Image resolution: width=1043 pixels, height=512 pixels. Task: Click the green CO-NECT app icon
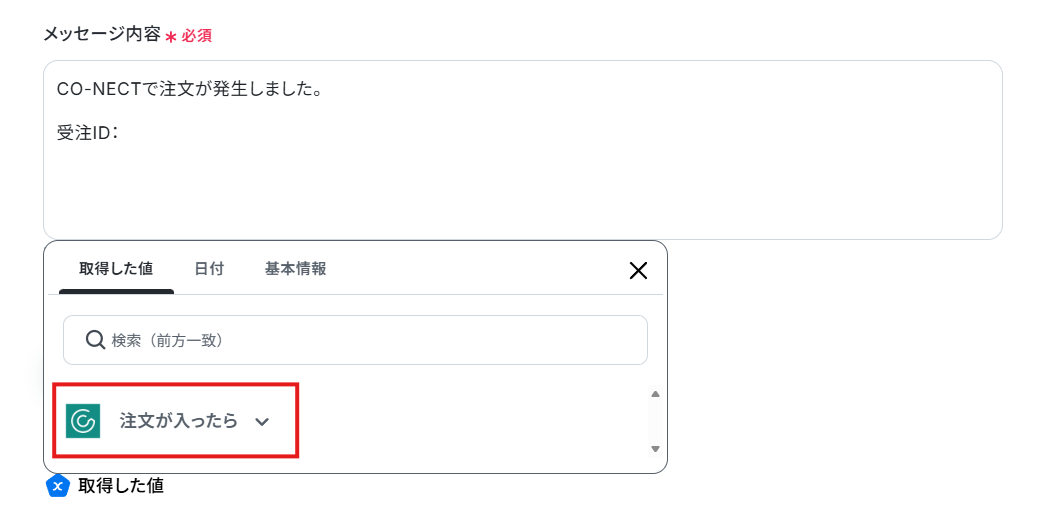[83, 421]
